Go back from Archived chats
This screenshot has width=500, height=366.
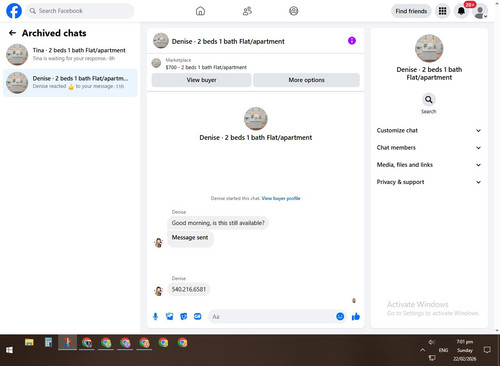click(12, 33)
